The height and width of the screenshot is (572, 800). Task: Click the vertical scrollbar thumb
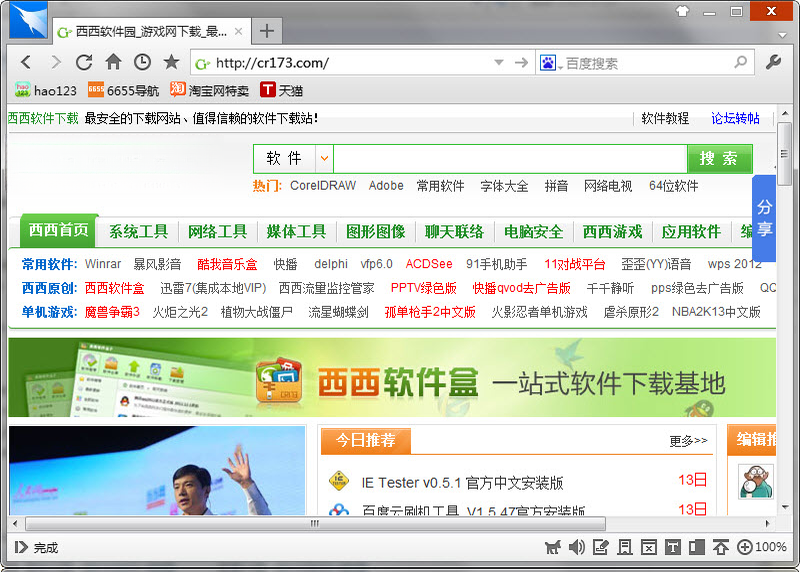(x=784, y=154)
